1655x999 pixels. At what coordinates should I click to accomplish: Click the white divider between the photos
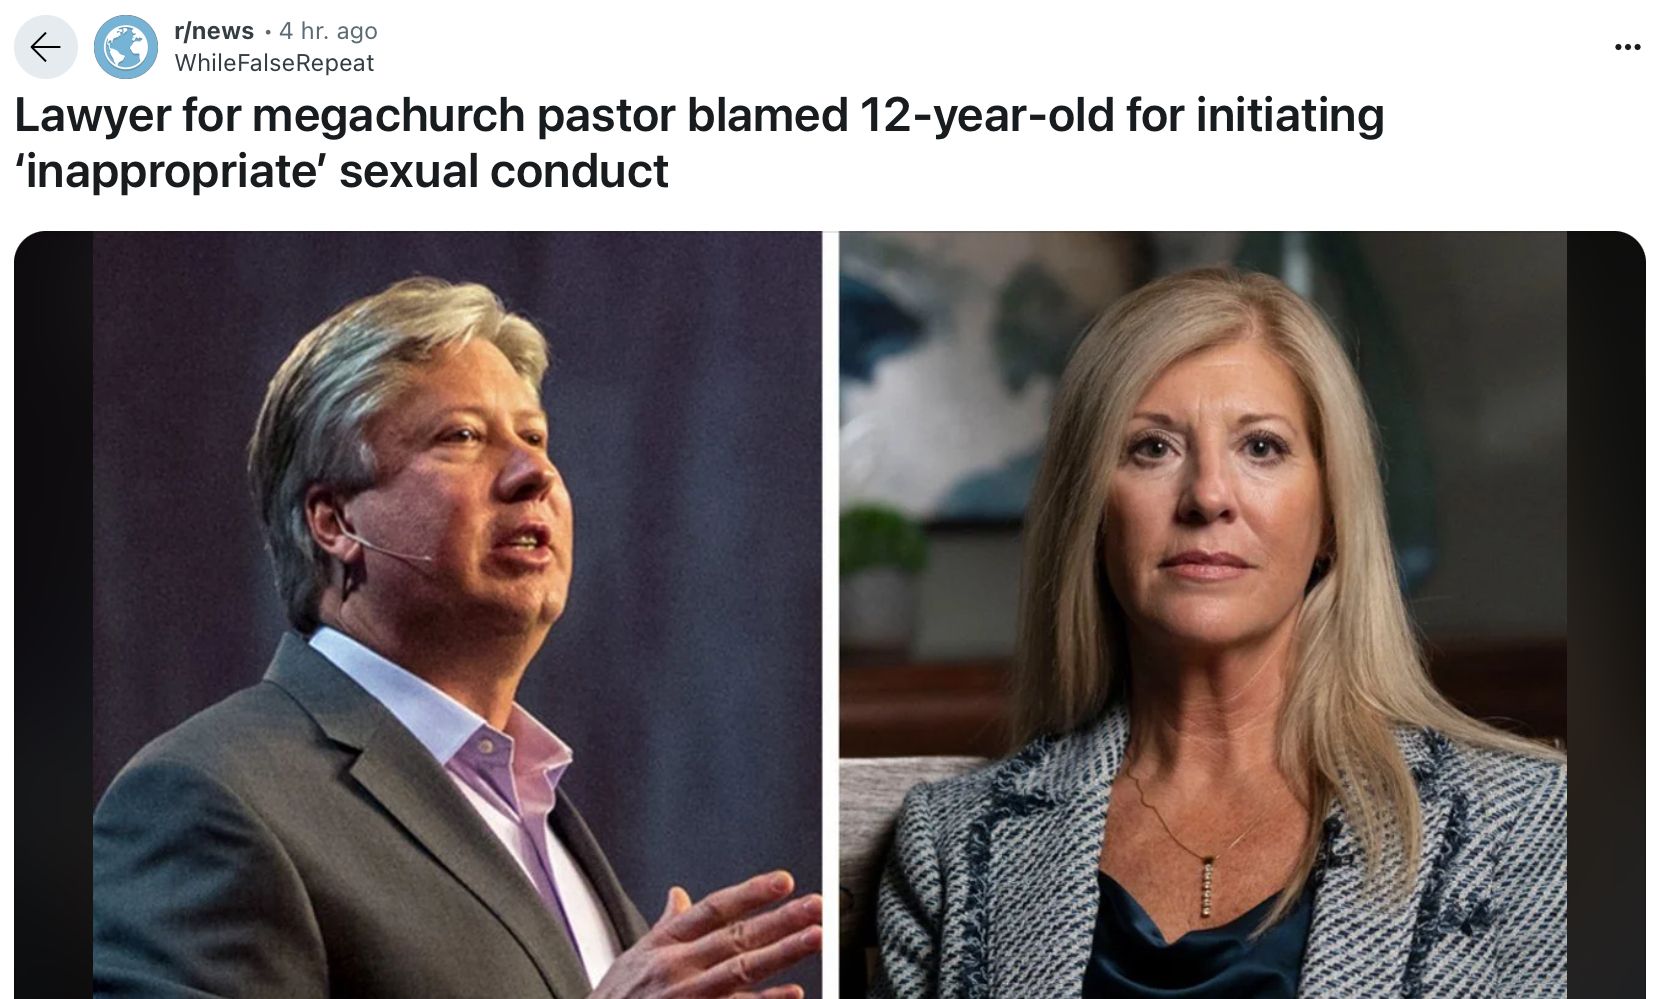pyautogui.click(x=830, y=615)
